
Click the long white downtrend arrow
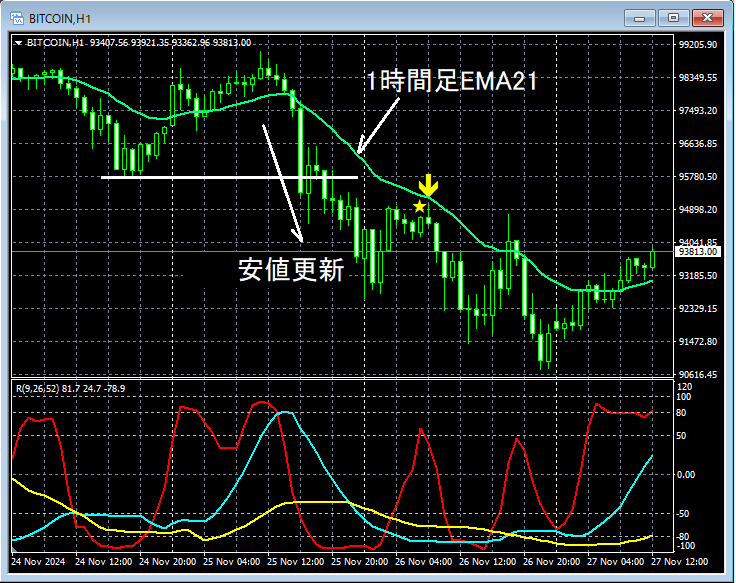(283, 184)
